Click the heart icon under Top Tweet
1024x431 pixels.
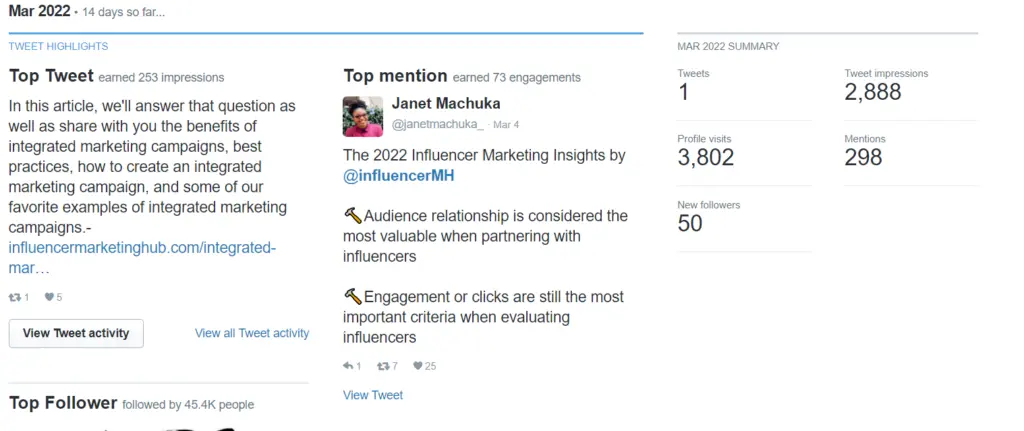tap(48, 297)
